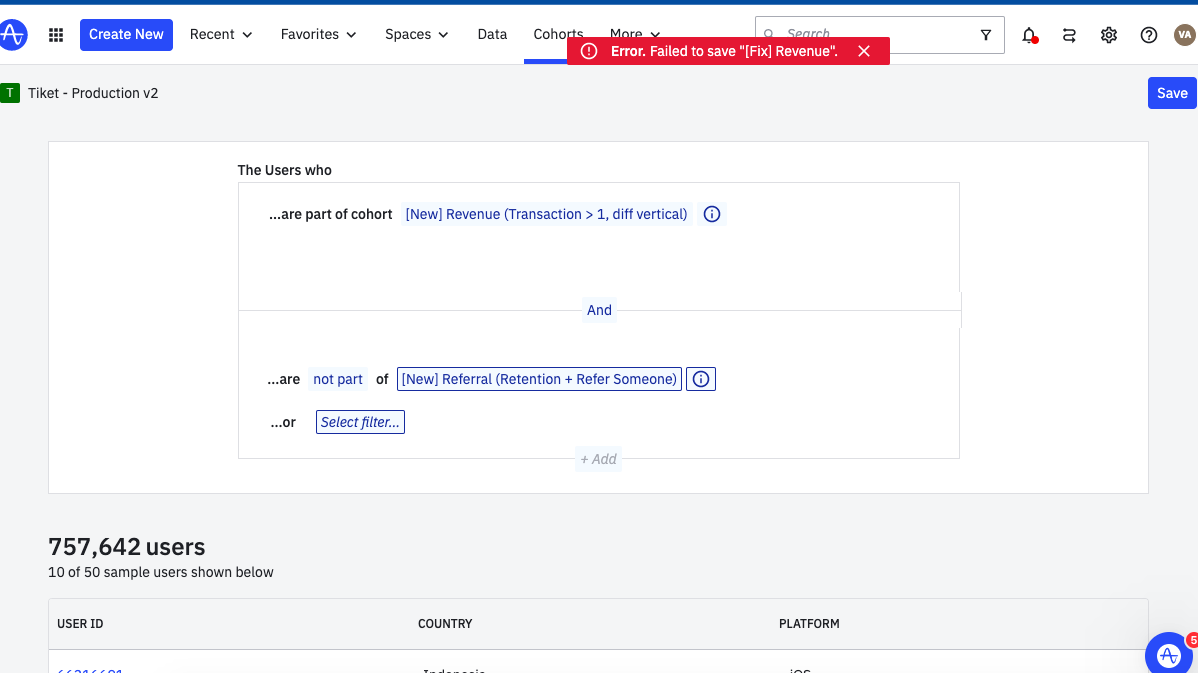The height and width of the screenshot is (673, 1198).
Task: Select the [New] Referral cohort chip
Action: 539,380
